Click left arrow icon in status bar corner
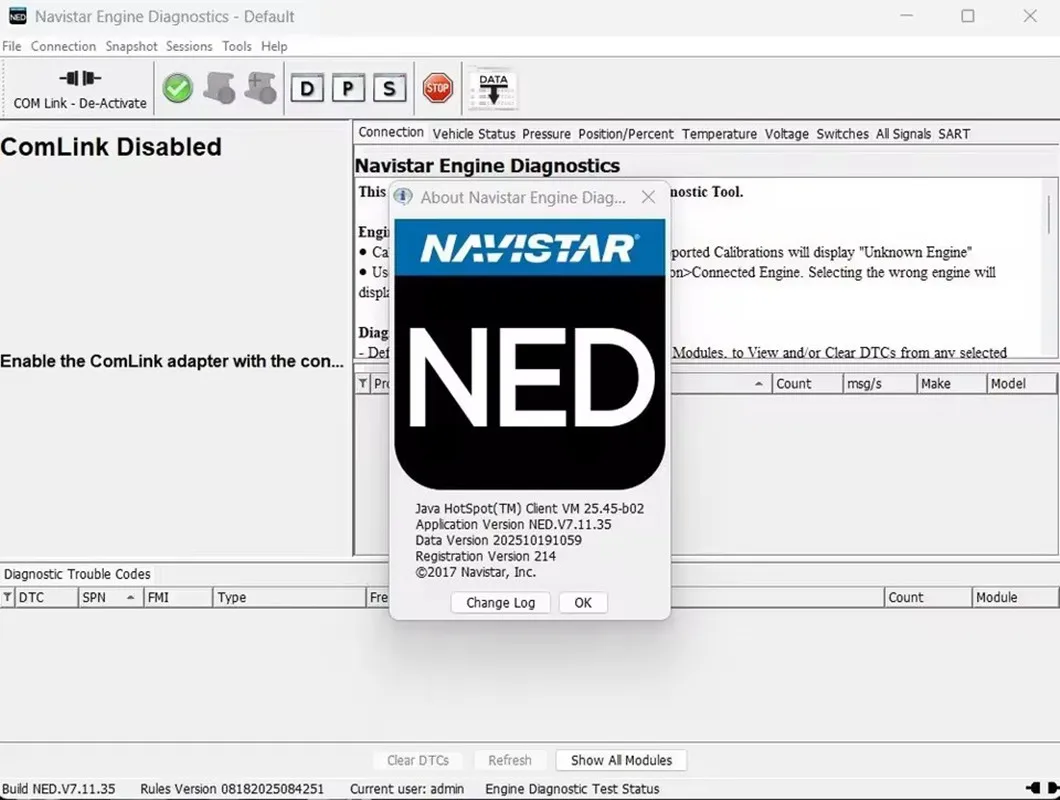The width and height of the screenshot is (1060, 800). coord(1032,788)
